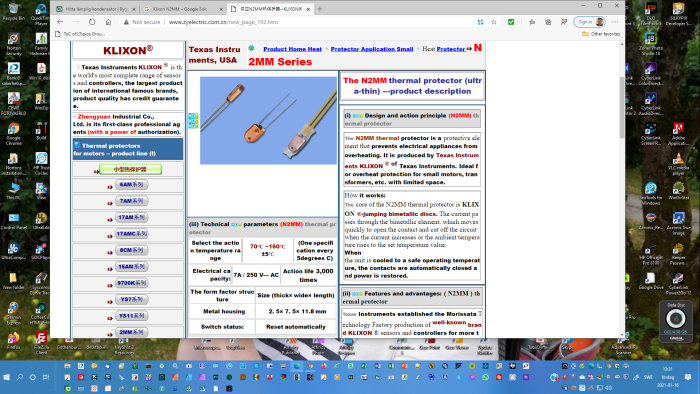The width and height of the screenshot is (700, 394).
Task: Open the YS11 series button
Action: coord(131,316)
